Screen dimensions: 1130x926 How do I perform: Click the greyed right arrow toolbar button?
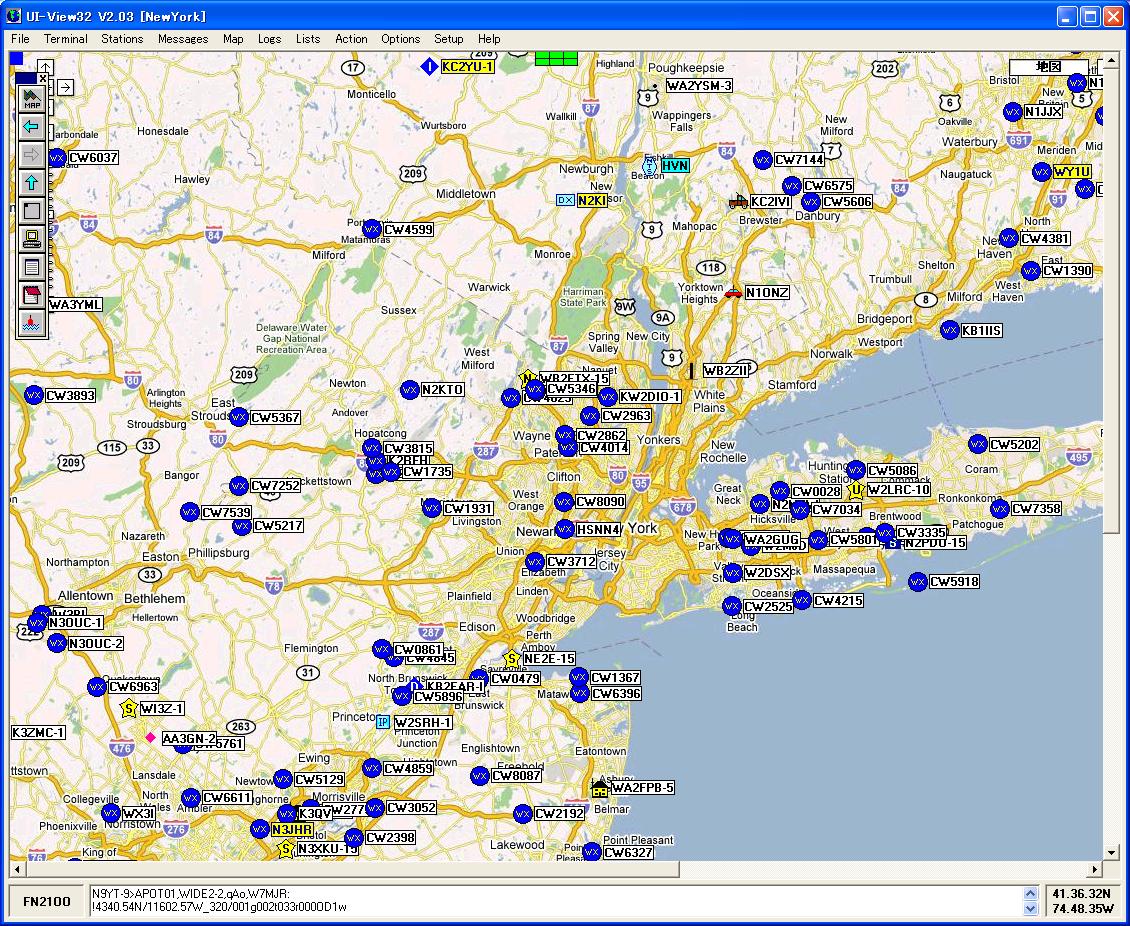coord(32,155)
